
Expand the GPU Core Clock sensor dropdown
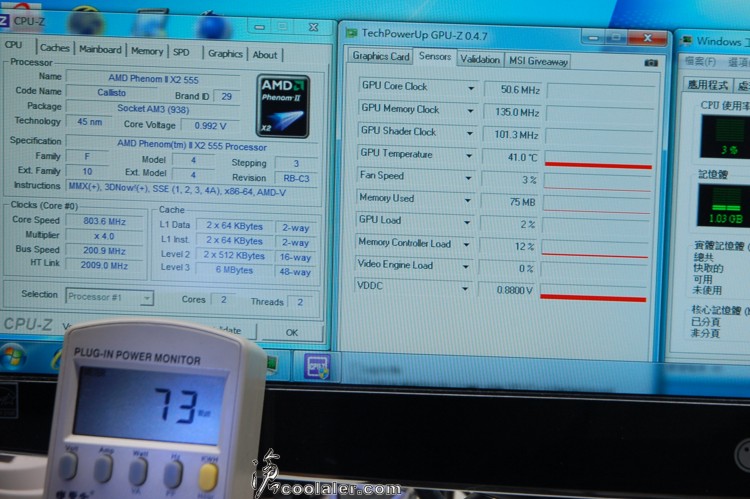471,88
